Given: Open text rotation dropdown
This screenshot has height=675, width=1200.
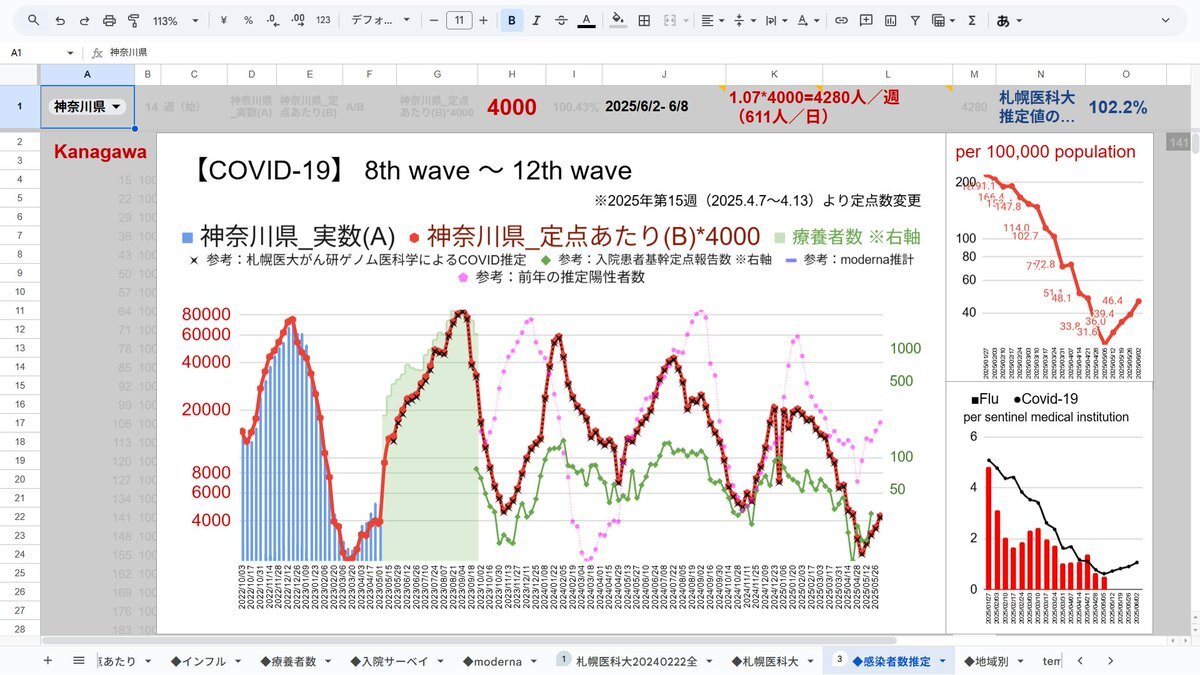Looking at the screenshot, I should [807, 20].
